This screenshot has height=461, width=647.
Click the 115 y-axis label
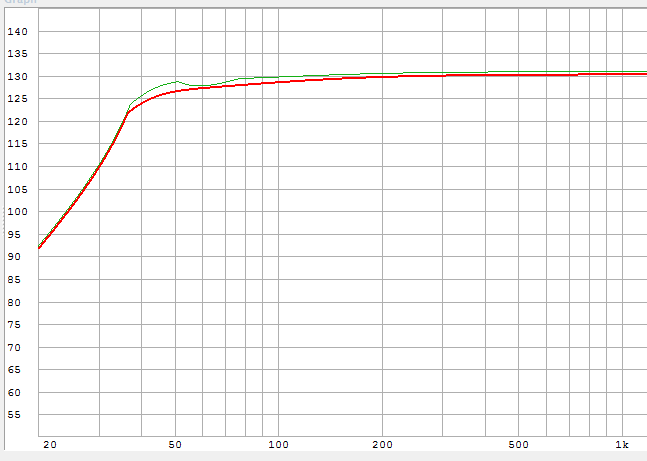pyautogui.click(x=17, y=144)
